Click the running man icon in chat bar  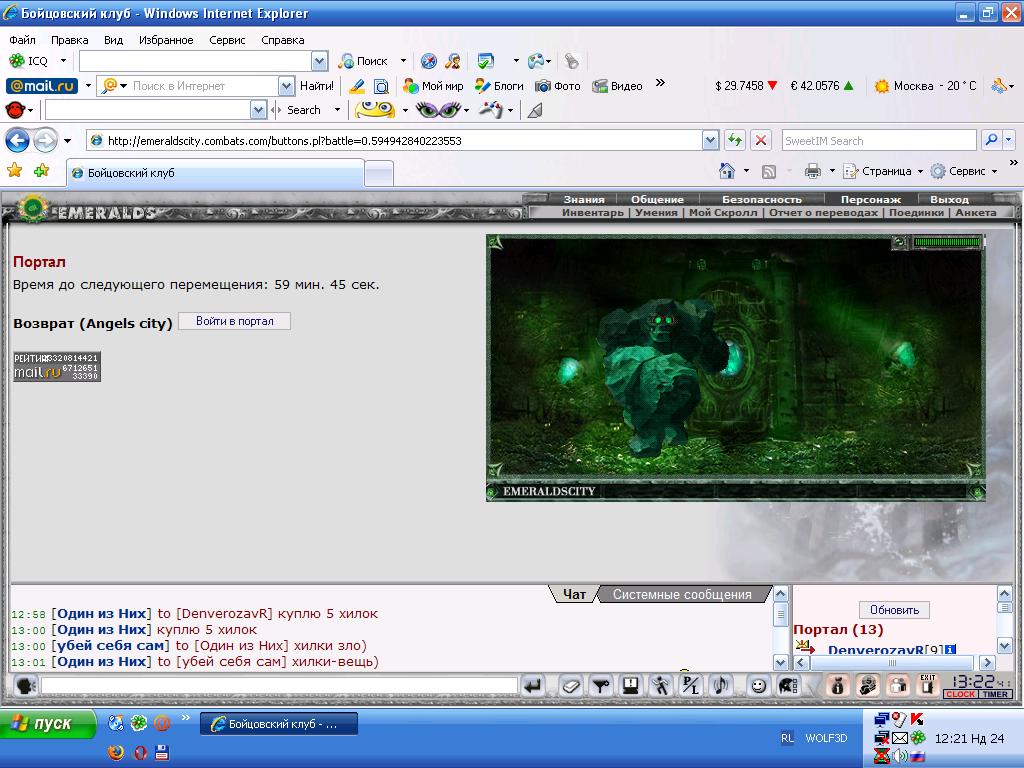pyautogui.click(x=661, y=686)
